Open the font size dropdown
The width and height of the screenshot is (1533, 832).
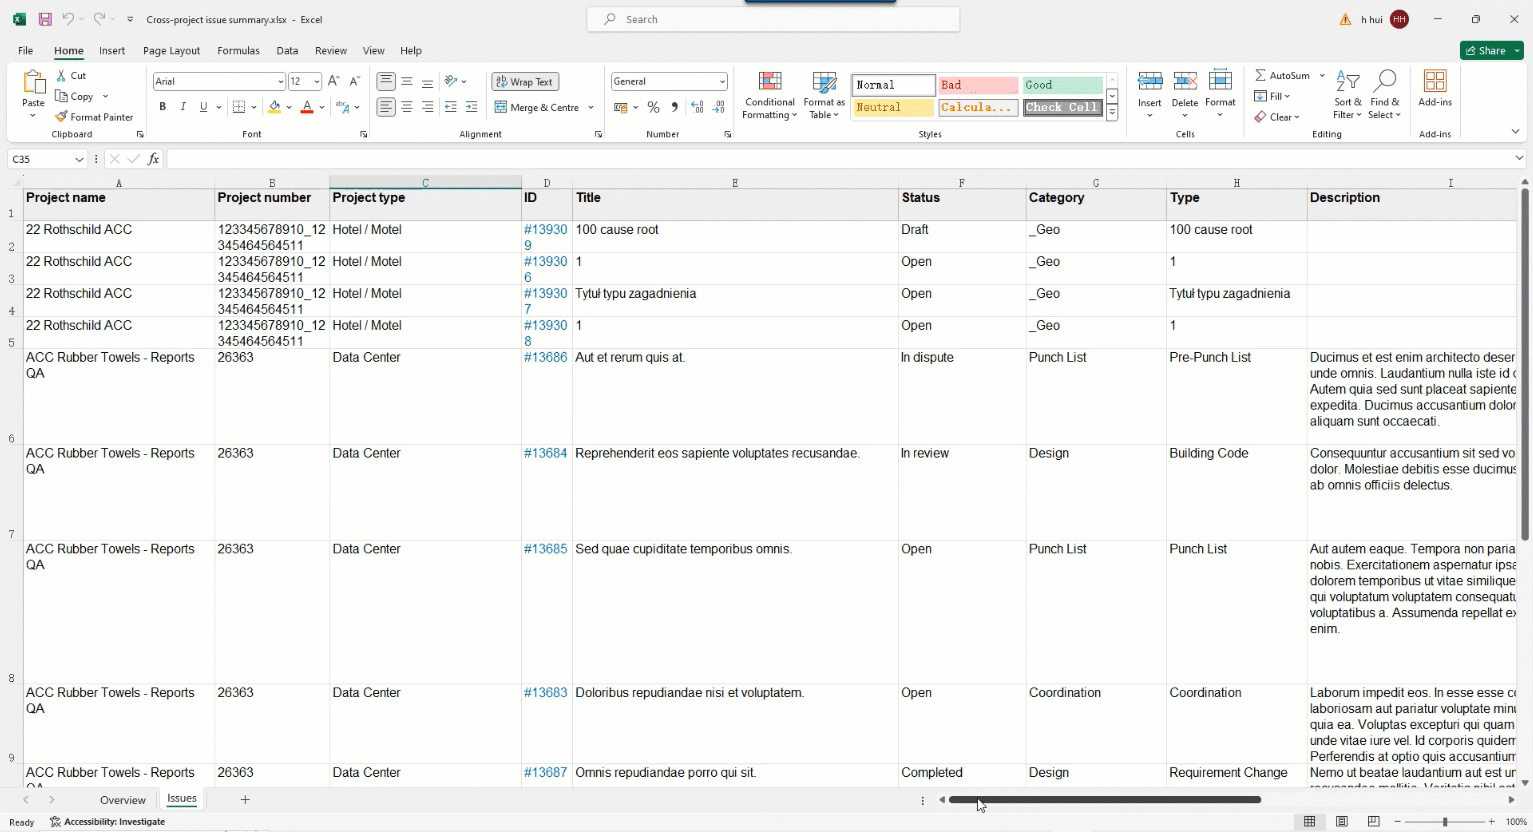(x=317, y=82)
